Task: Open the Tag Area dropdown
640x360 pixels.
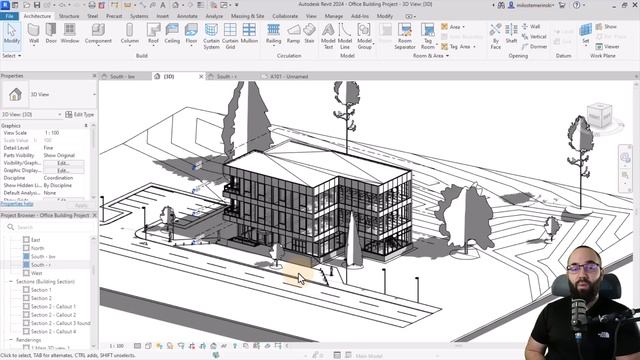Action: coord(474,47)
